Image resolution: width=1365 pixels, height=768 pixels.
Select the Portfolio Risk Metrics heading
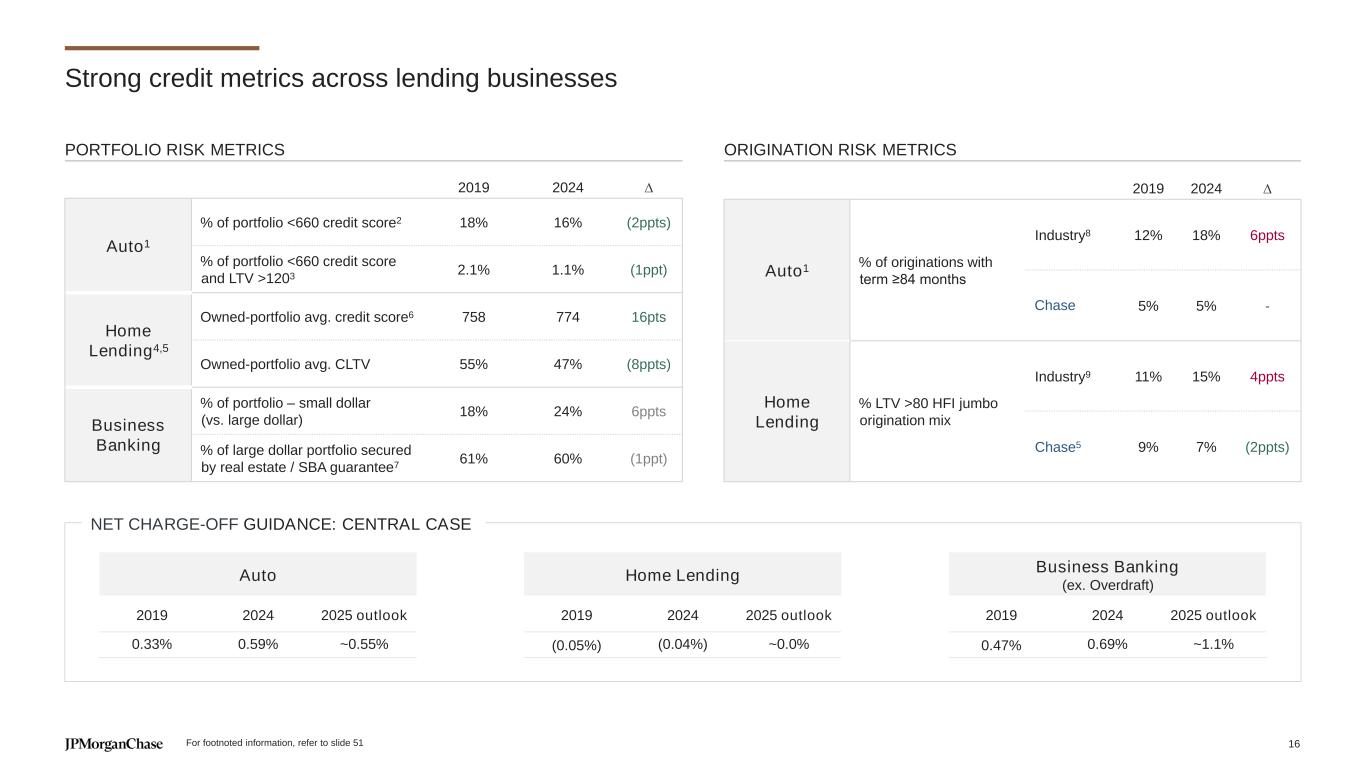(x=175, y=150)
